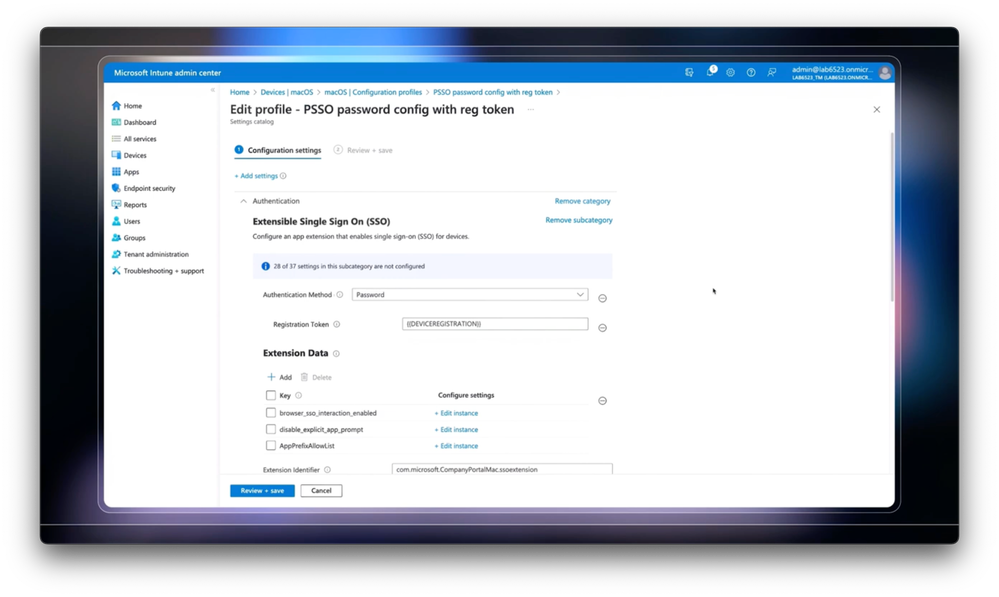Image resolution: width=999 pixels, height=597 pixels.
Task: Check disable_explicit_app_prompt checkbox
Action: 271,429
